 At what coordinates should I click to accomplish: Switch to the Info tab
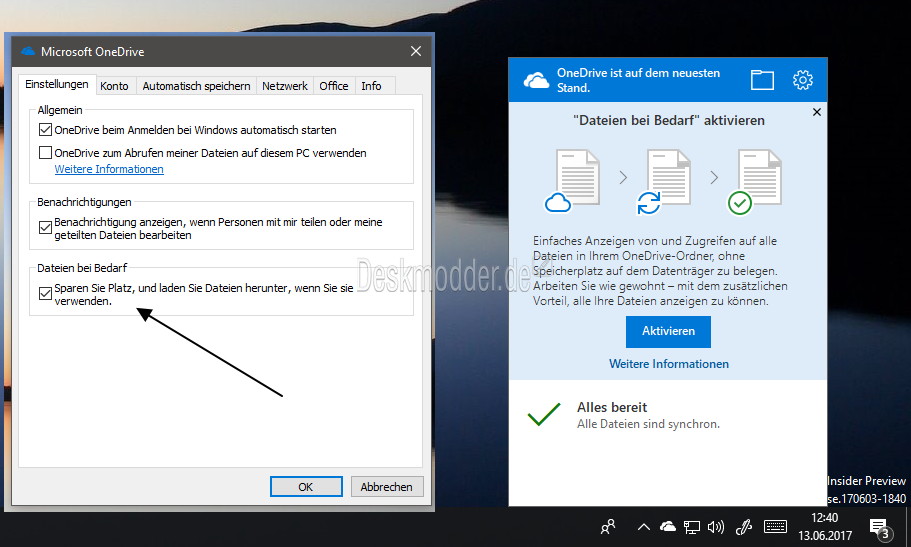tap(371, 86)
